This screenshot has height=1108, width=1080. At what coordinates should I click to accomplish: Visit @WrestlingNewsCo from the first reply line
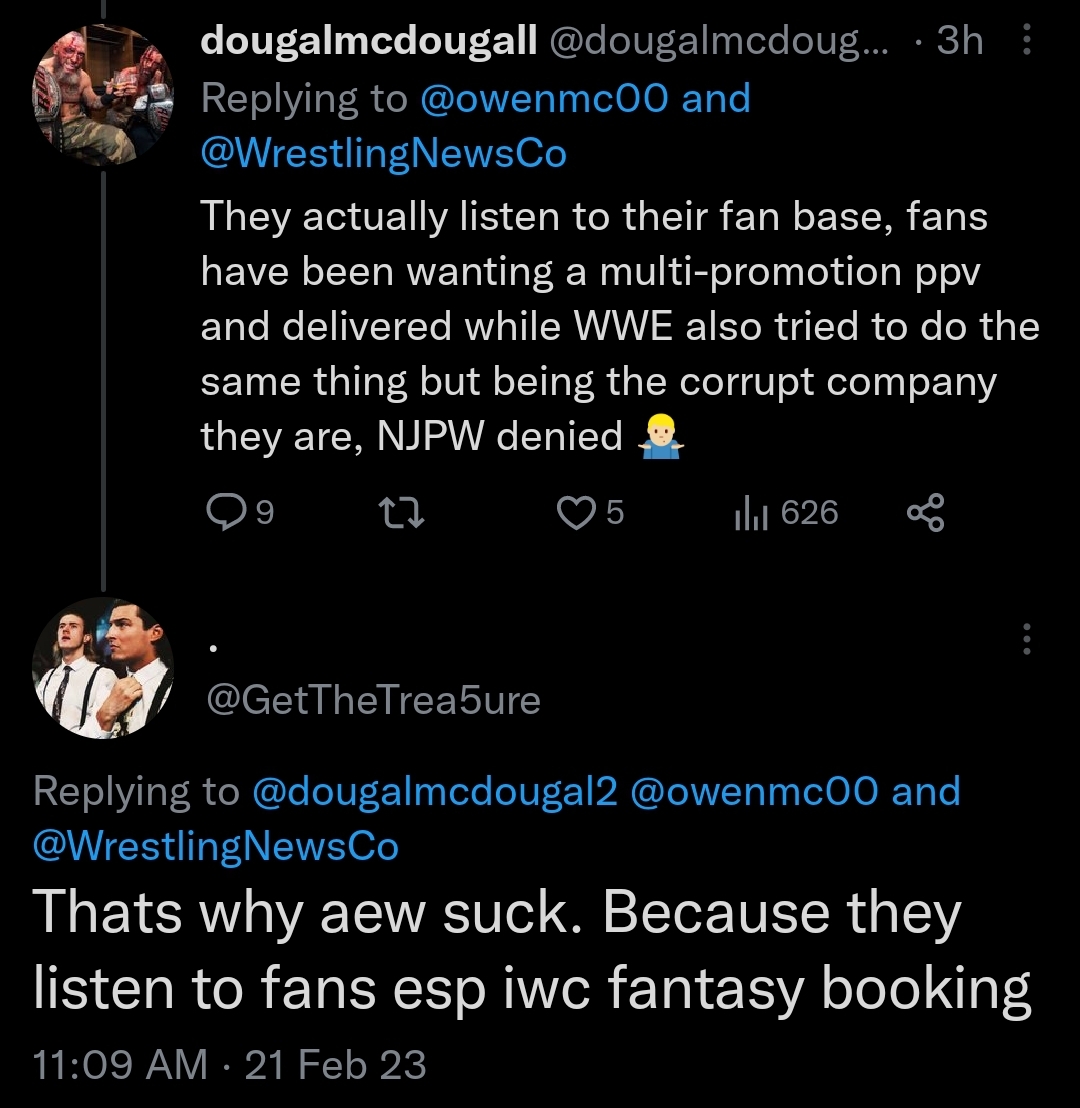pos(384,154)
